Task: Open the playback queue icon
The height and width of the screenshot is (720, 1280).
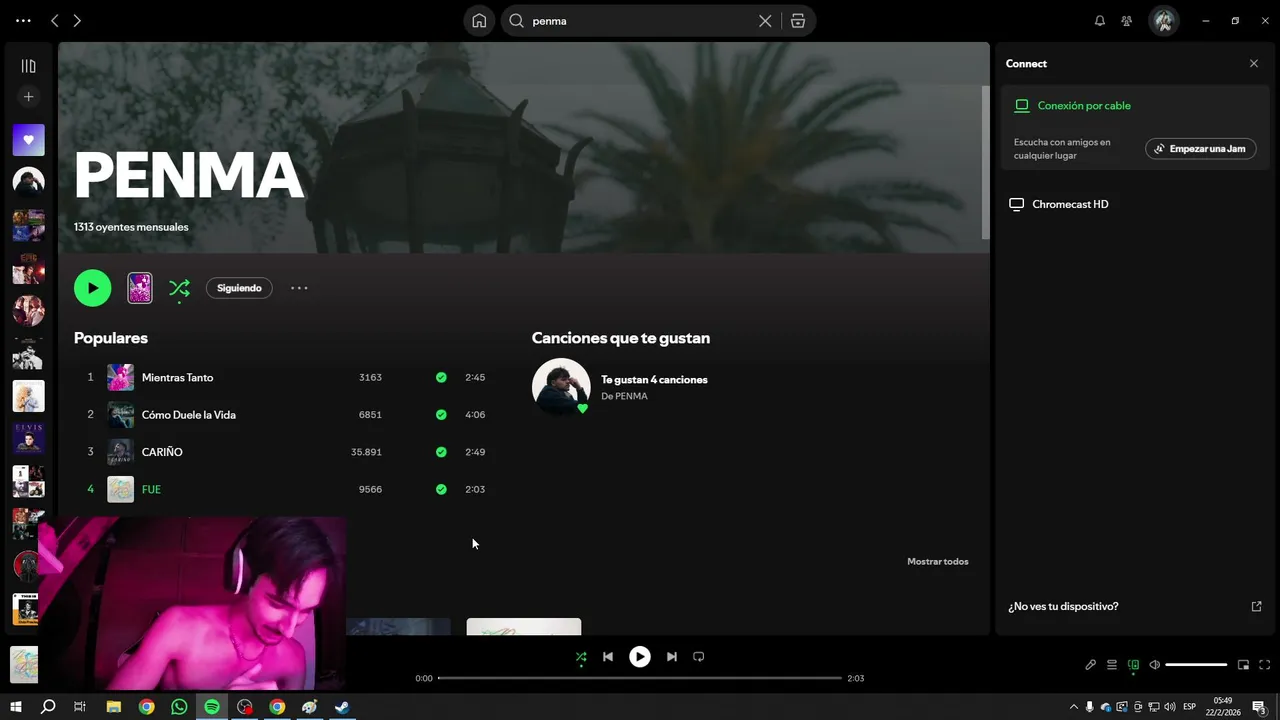Action: tap(1112, 665)
